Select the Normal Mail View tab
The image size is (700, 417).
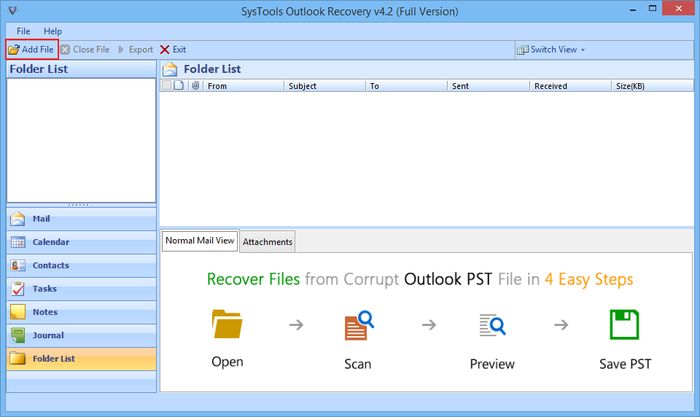(x=200, y=241)
